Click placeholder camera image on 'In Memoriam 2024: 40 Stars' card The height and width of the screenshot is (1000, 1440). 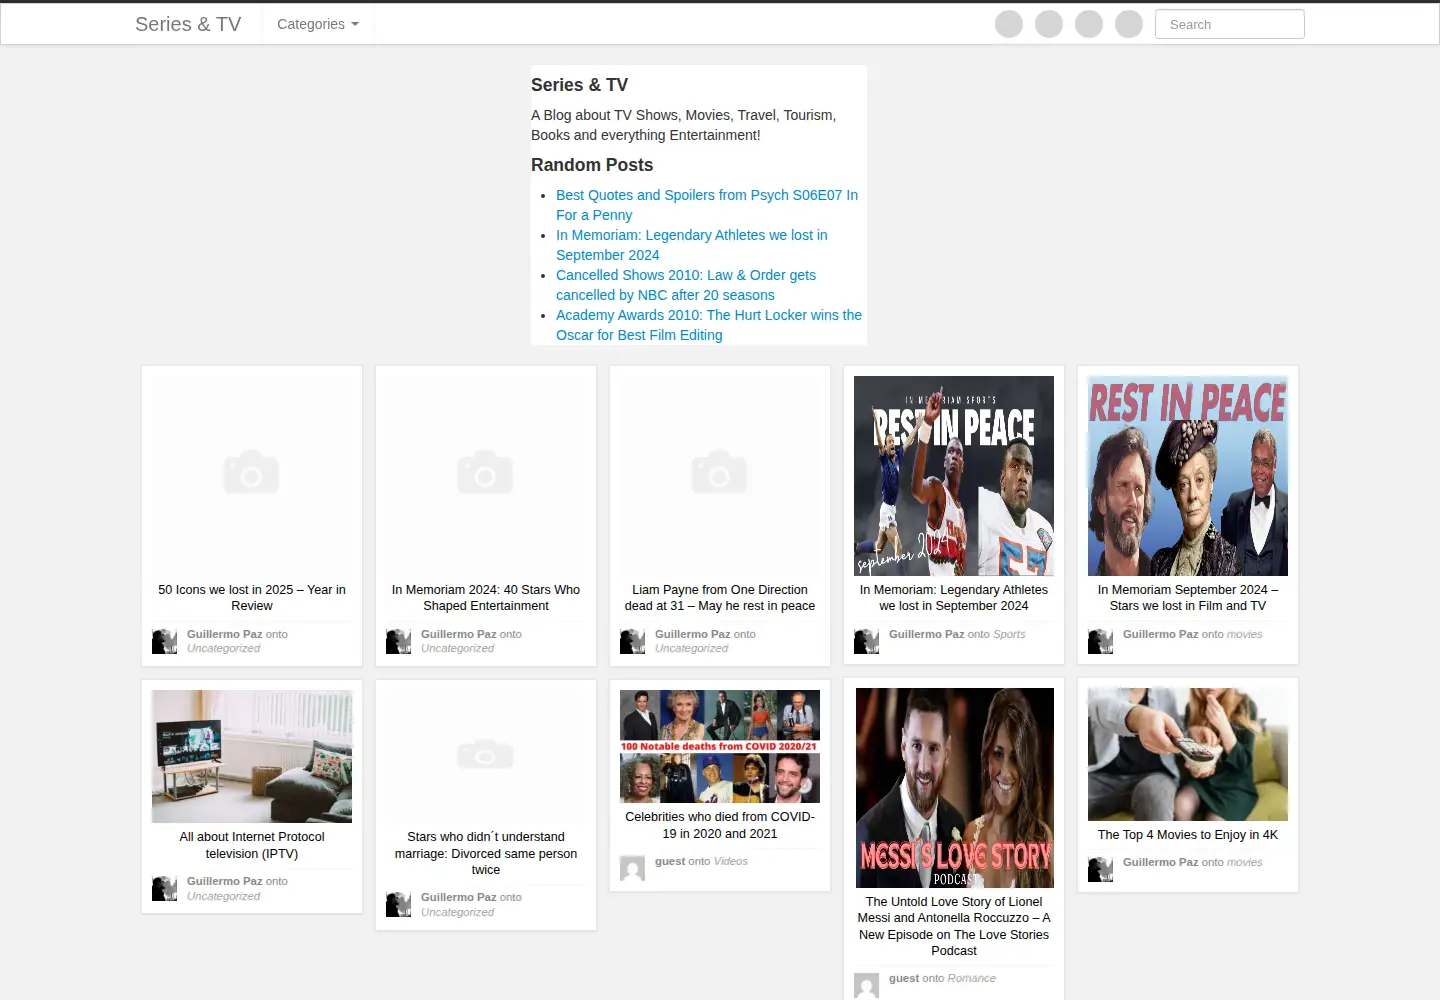coord(486,476)
